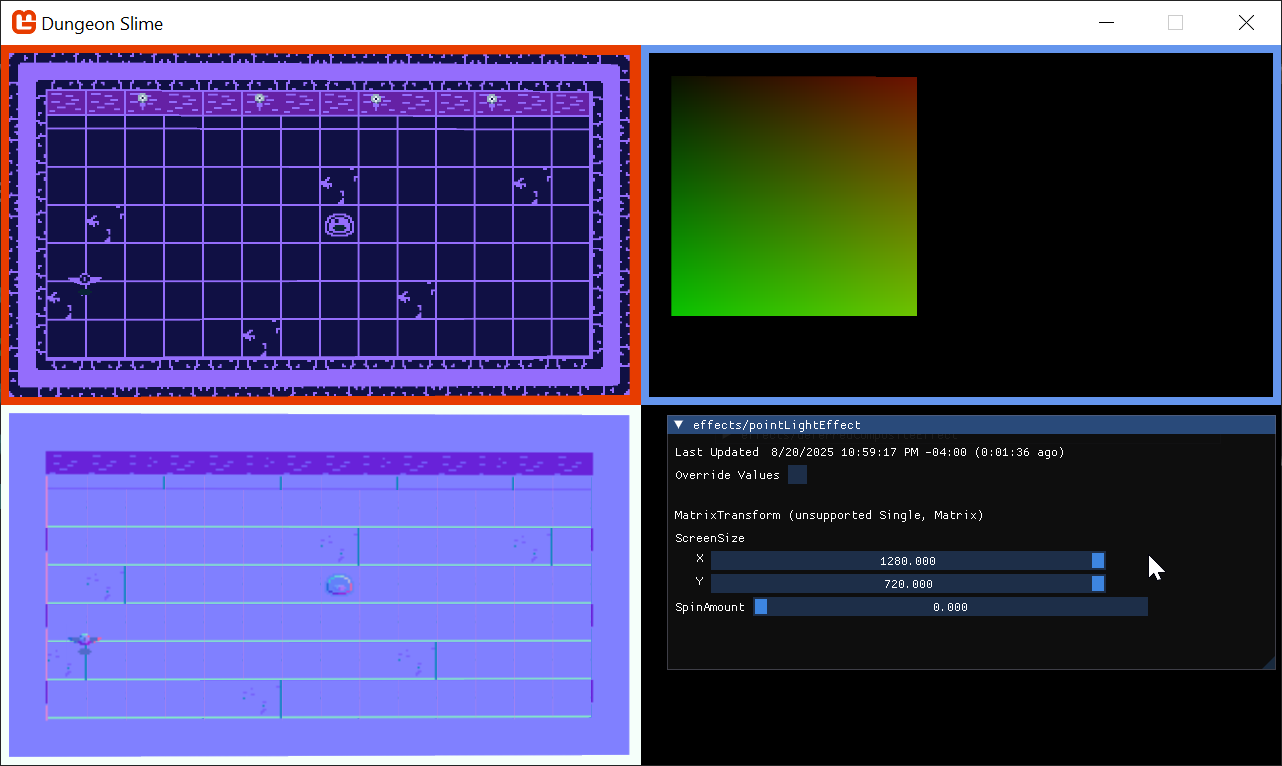Image resolution: width=1282 pixels, height=766 pixels.
Task: Click the slime character in the top-left game view
Action: pyautogui.click(x=340, y=225)
